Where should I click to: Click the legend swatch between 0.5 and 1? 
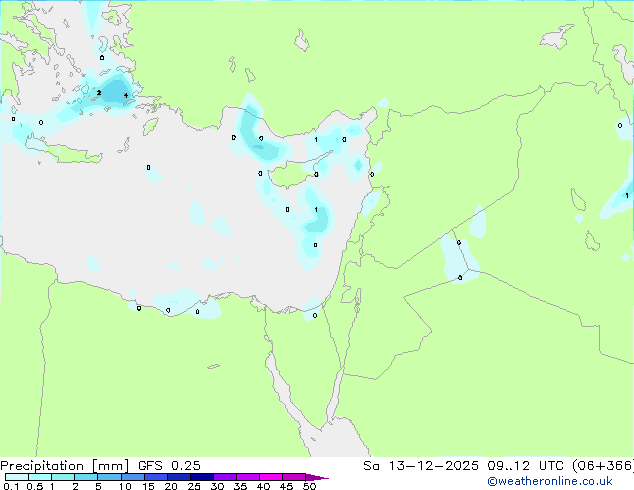[x=40, y=477]
